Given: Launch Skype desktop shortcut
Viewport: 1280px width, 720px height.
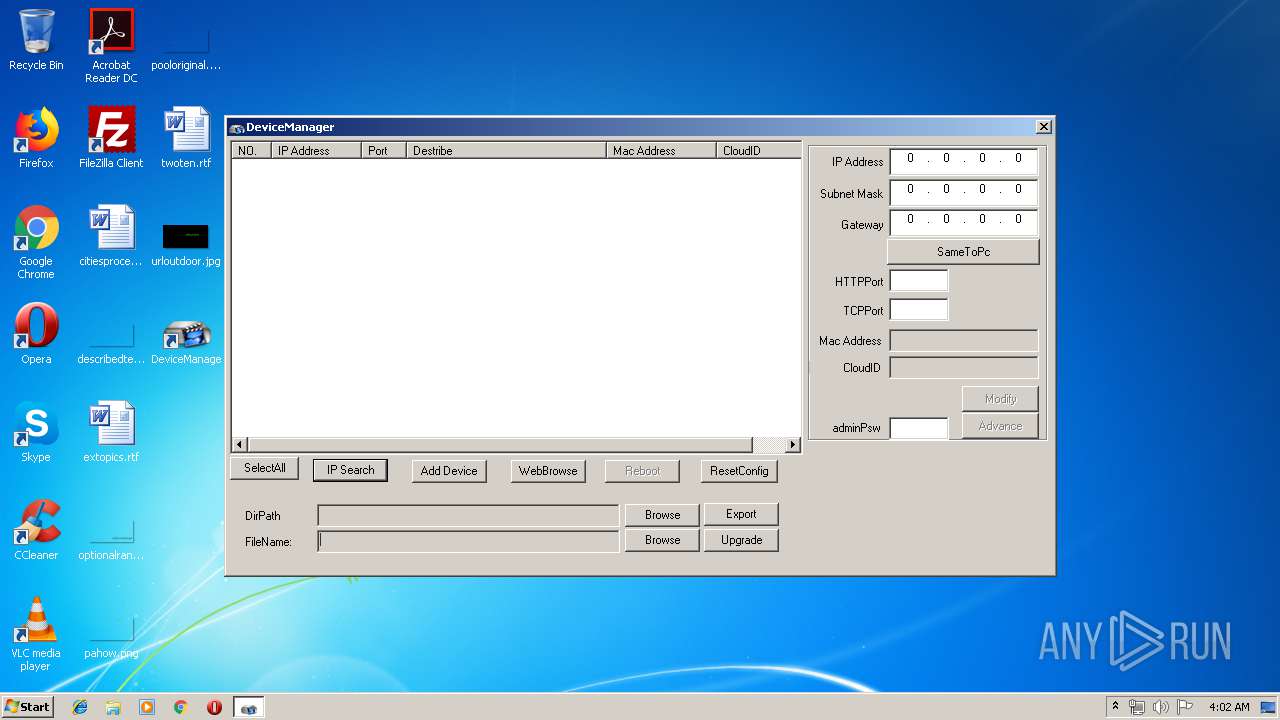Looking at the screenshot, I should tap(36, 432).
